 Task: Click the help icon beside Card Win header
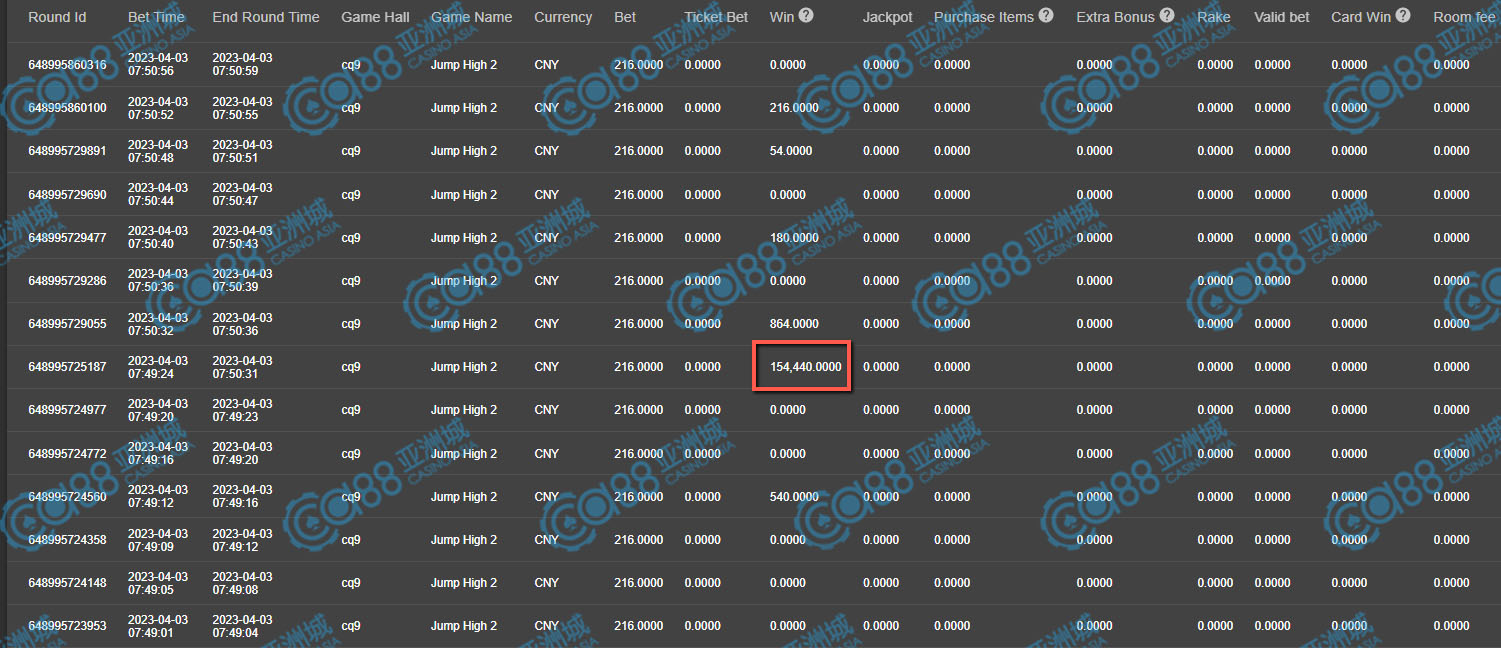point(1403,16)
